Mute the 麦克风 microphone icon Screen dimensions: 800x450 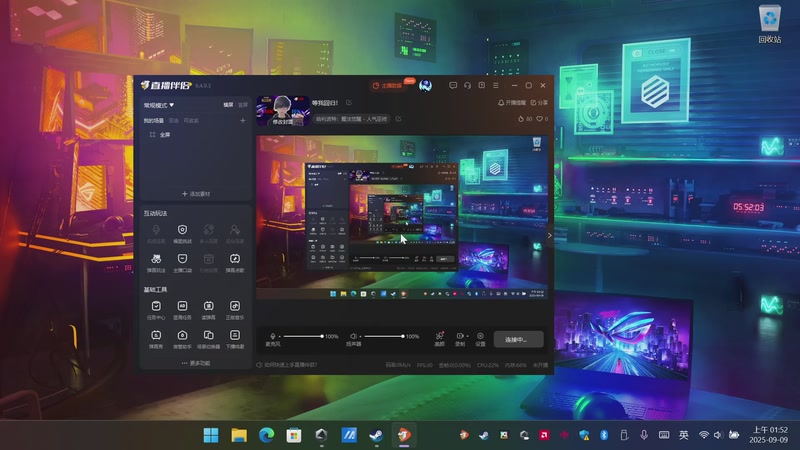pos(273,336)
